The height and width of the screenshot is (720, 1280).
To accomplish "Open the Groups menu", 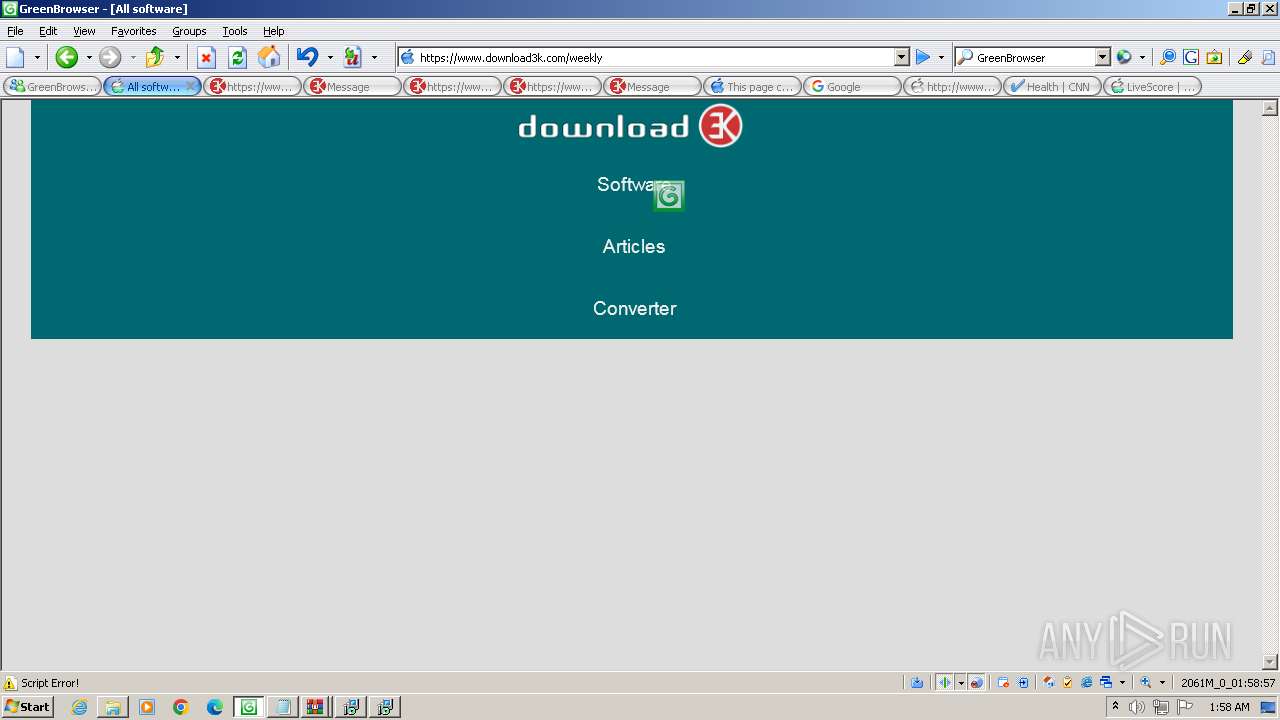I will [x=189, y=31].
